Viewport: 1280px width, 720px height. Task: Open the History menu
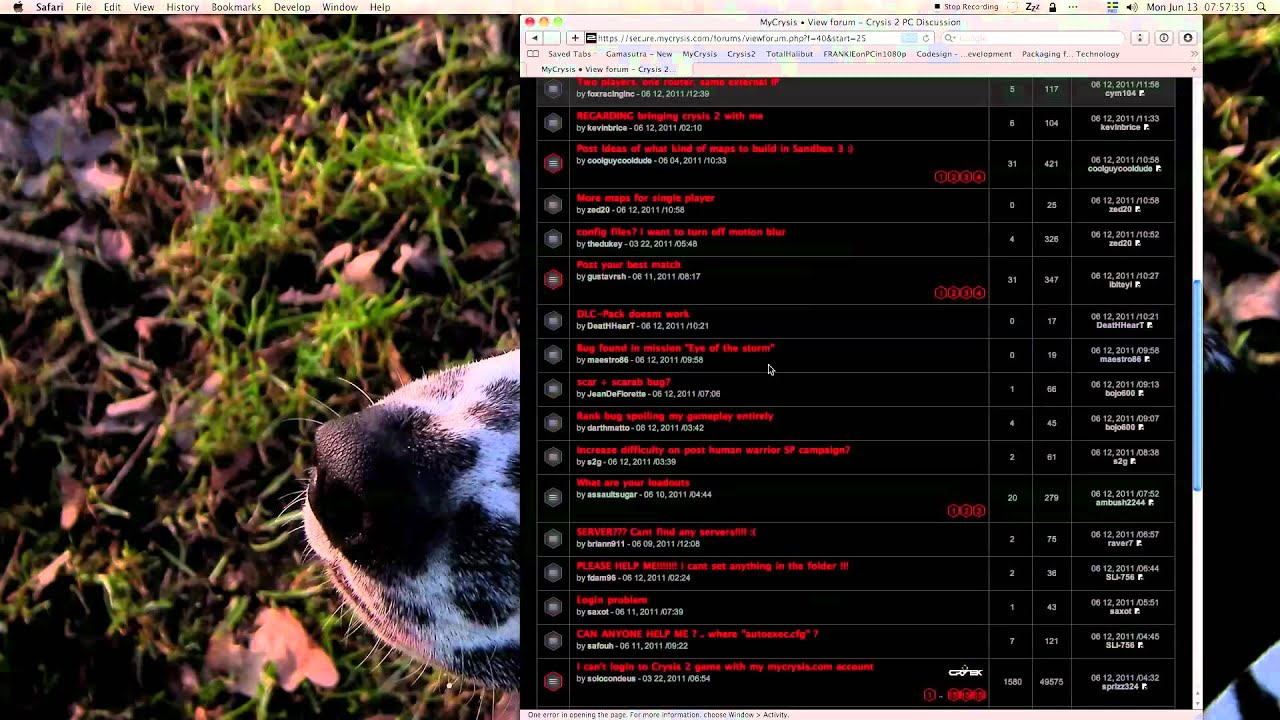pos(183,7)
